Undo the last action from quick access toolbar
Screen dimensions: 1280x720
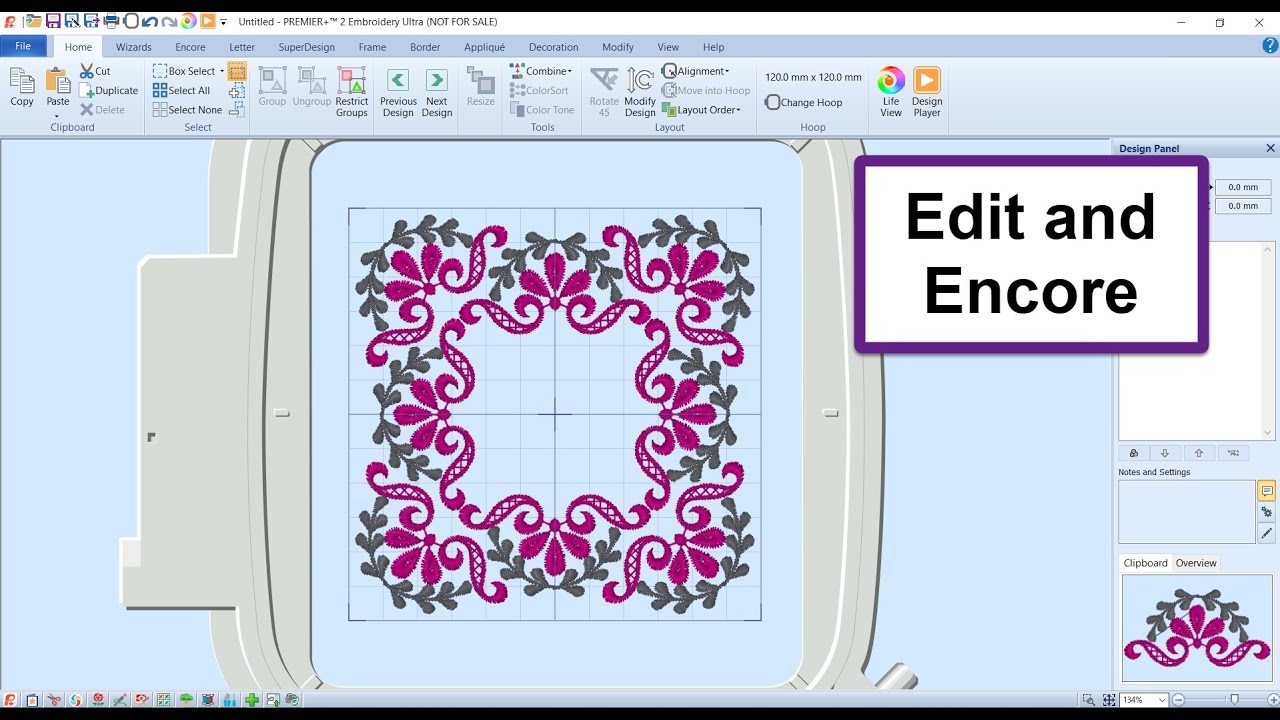(x=150, y=21)
